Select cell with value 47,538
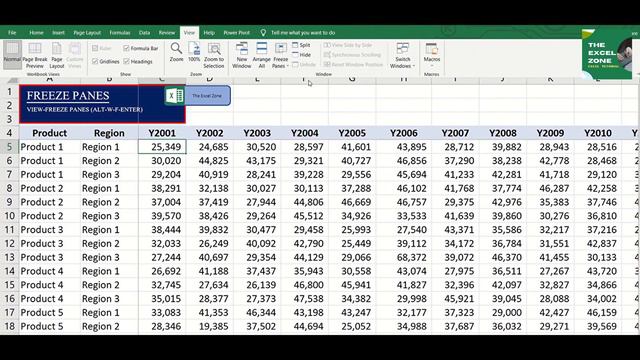The width and height of the screenshot is (640, 360). tap(304, 299)
